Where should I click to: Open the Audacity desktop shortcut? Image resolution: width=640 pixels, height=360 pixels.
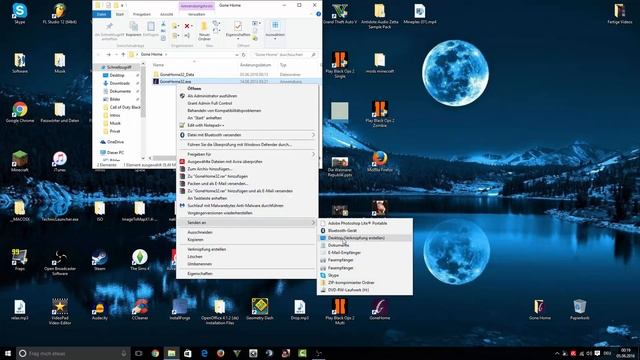[100, 309]
